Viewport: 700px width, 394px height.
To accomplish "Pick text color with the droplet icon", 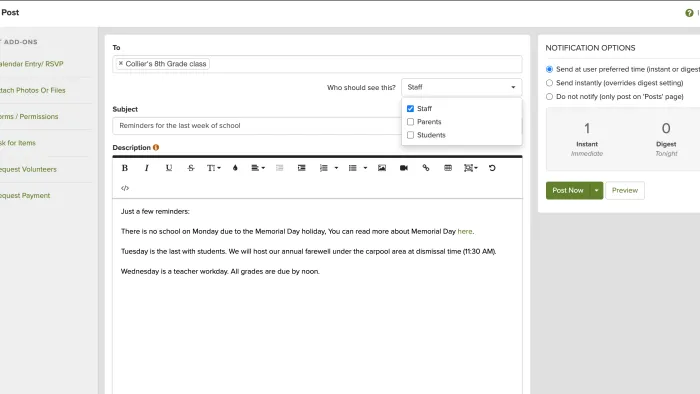I will coord(235,168).
